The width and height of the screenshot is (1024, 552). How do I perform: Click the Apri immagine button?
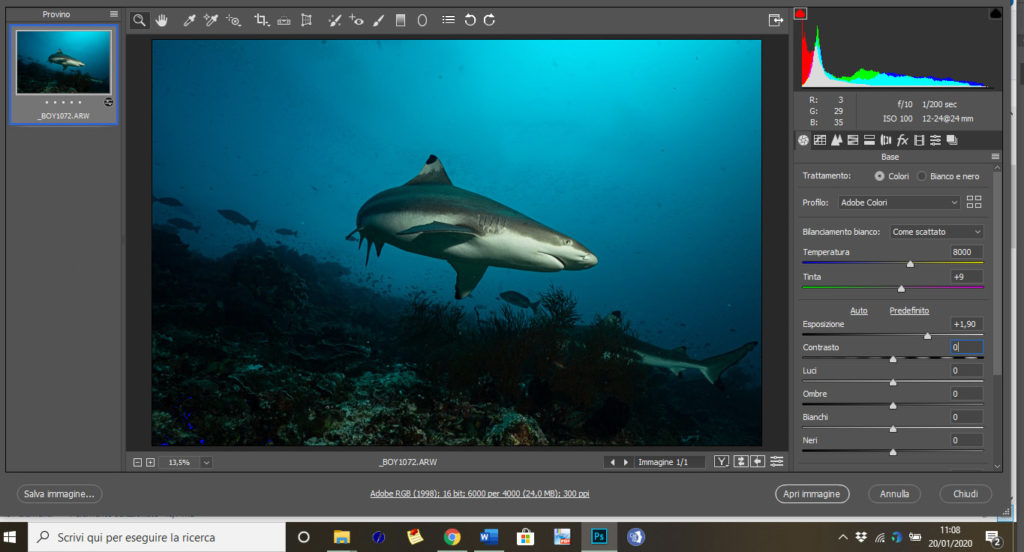pyautogui.click(x=812, y=494)
